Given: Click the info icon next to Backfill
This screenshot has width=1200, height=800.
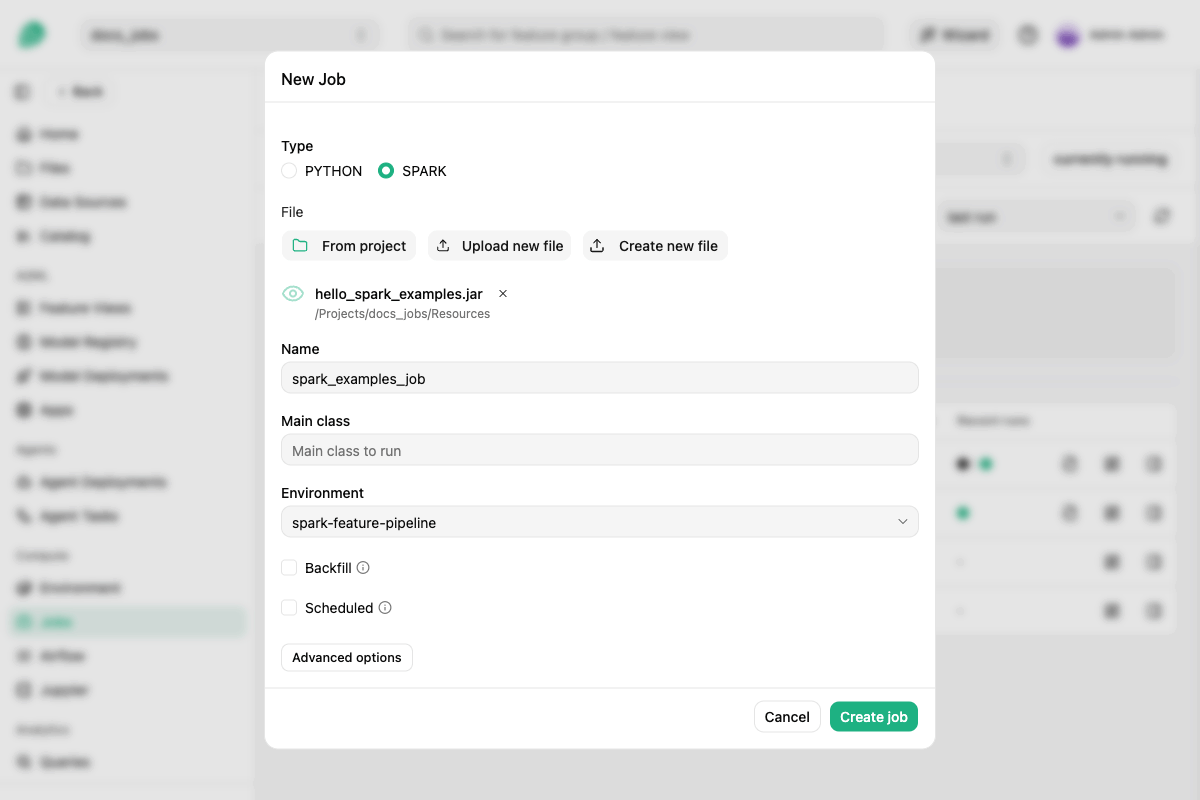Looking at the screenshot, I should [363, 568].
